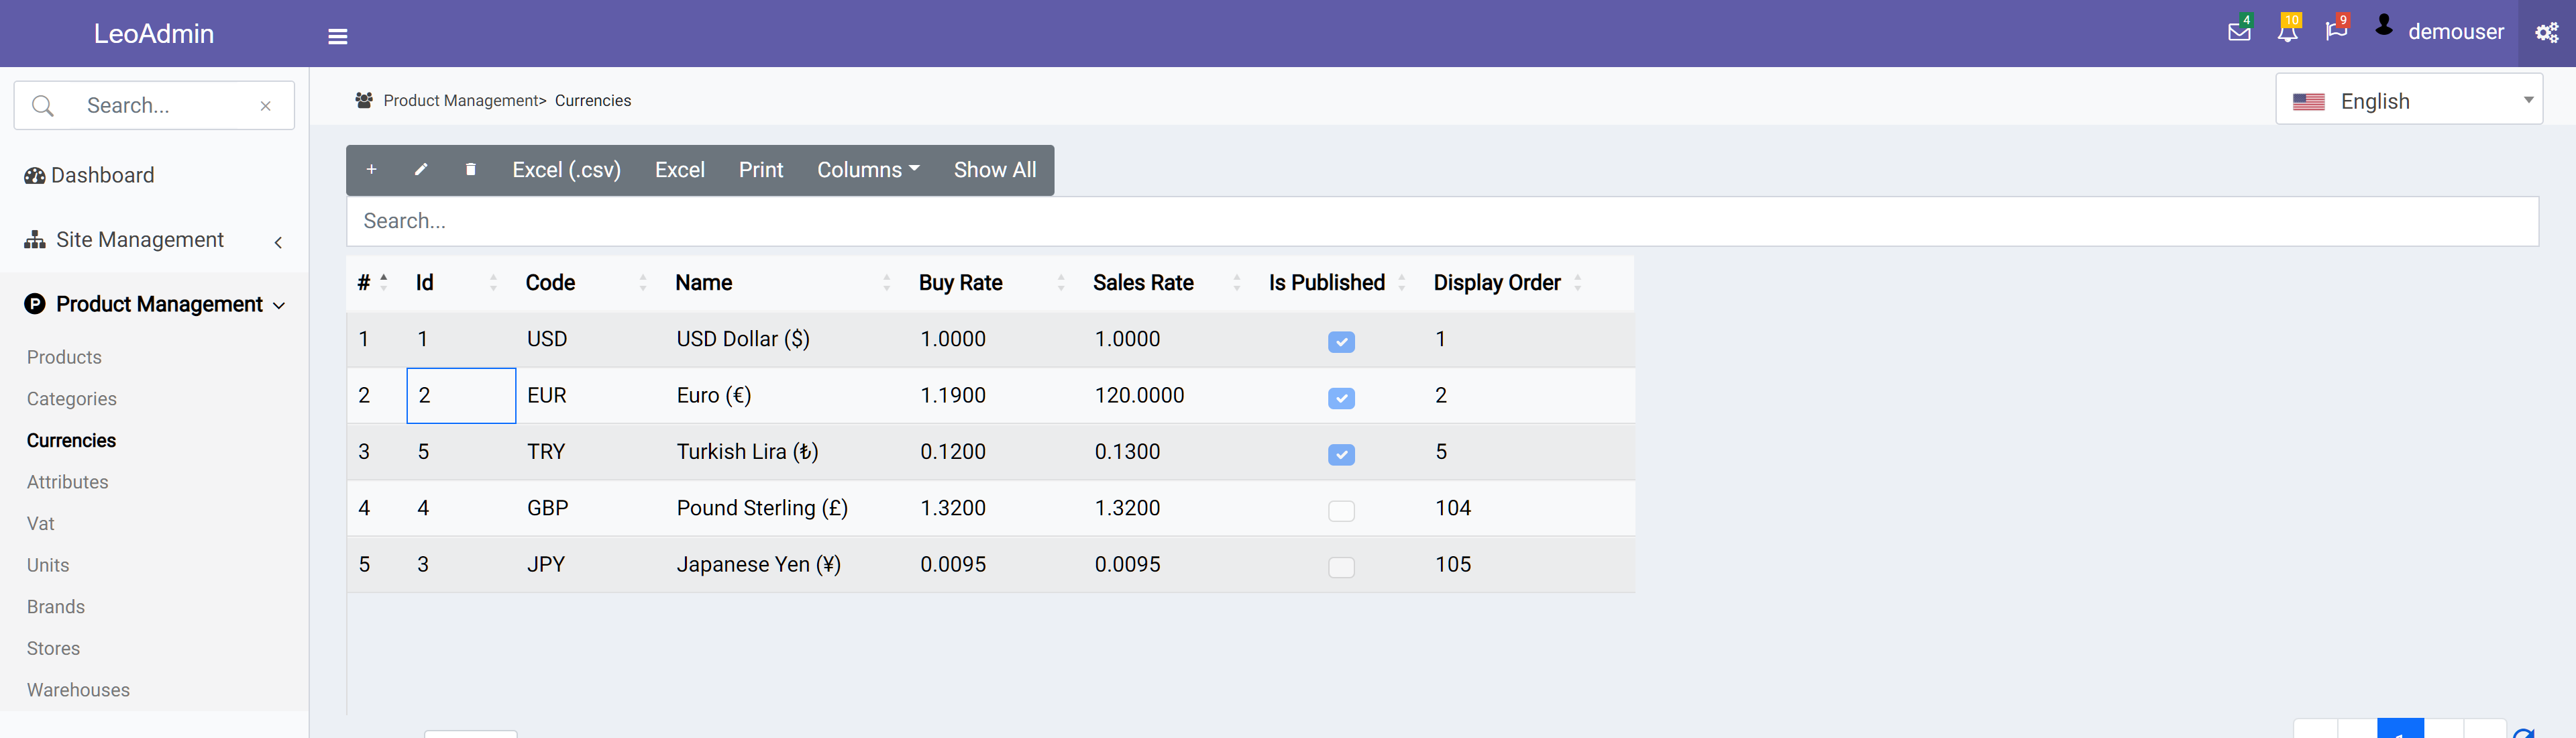
Task: Open the settings gears icon
Action: [x=2546, y=33]
